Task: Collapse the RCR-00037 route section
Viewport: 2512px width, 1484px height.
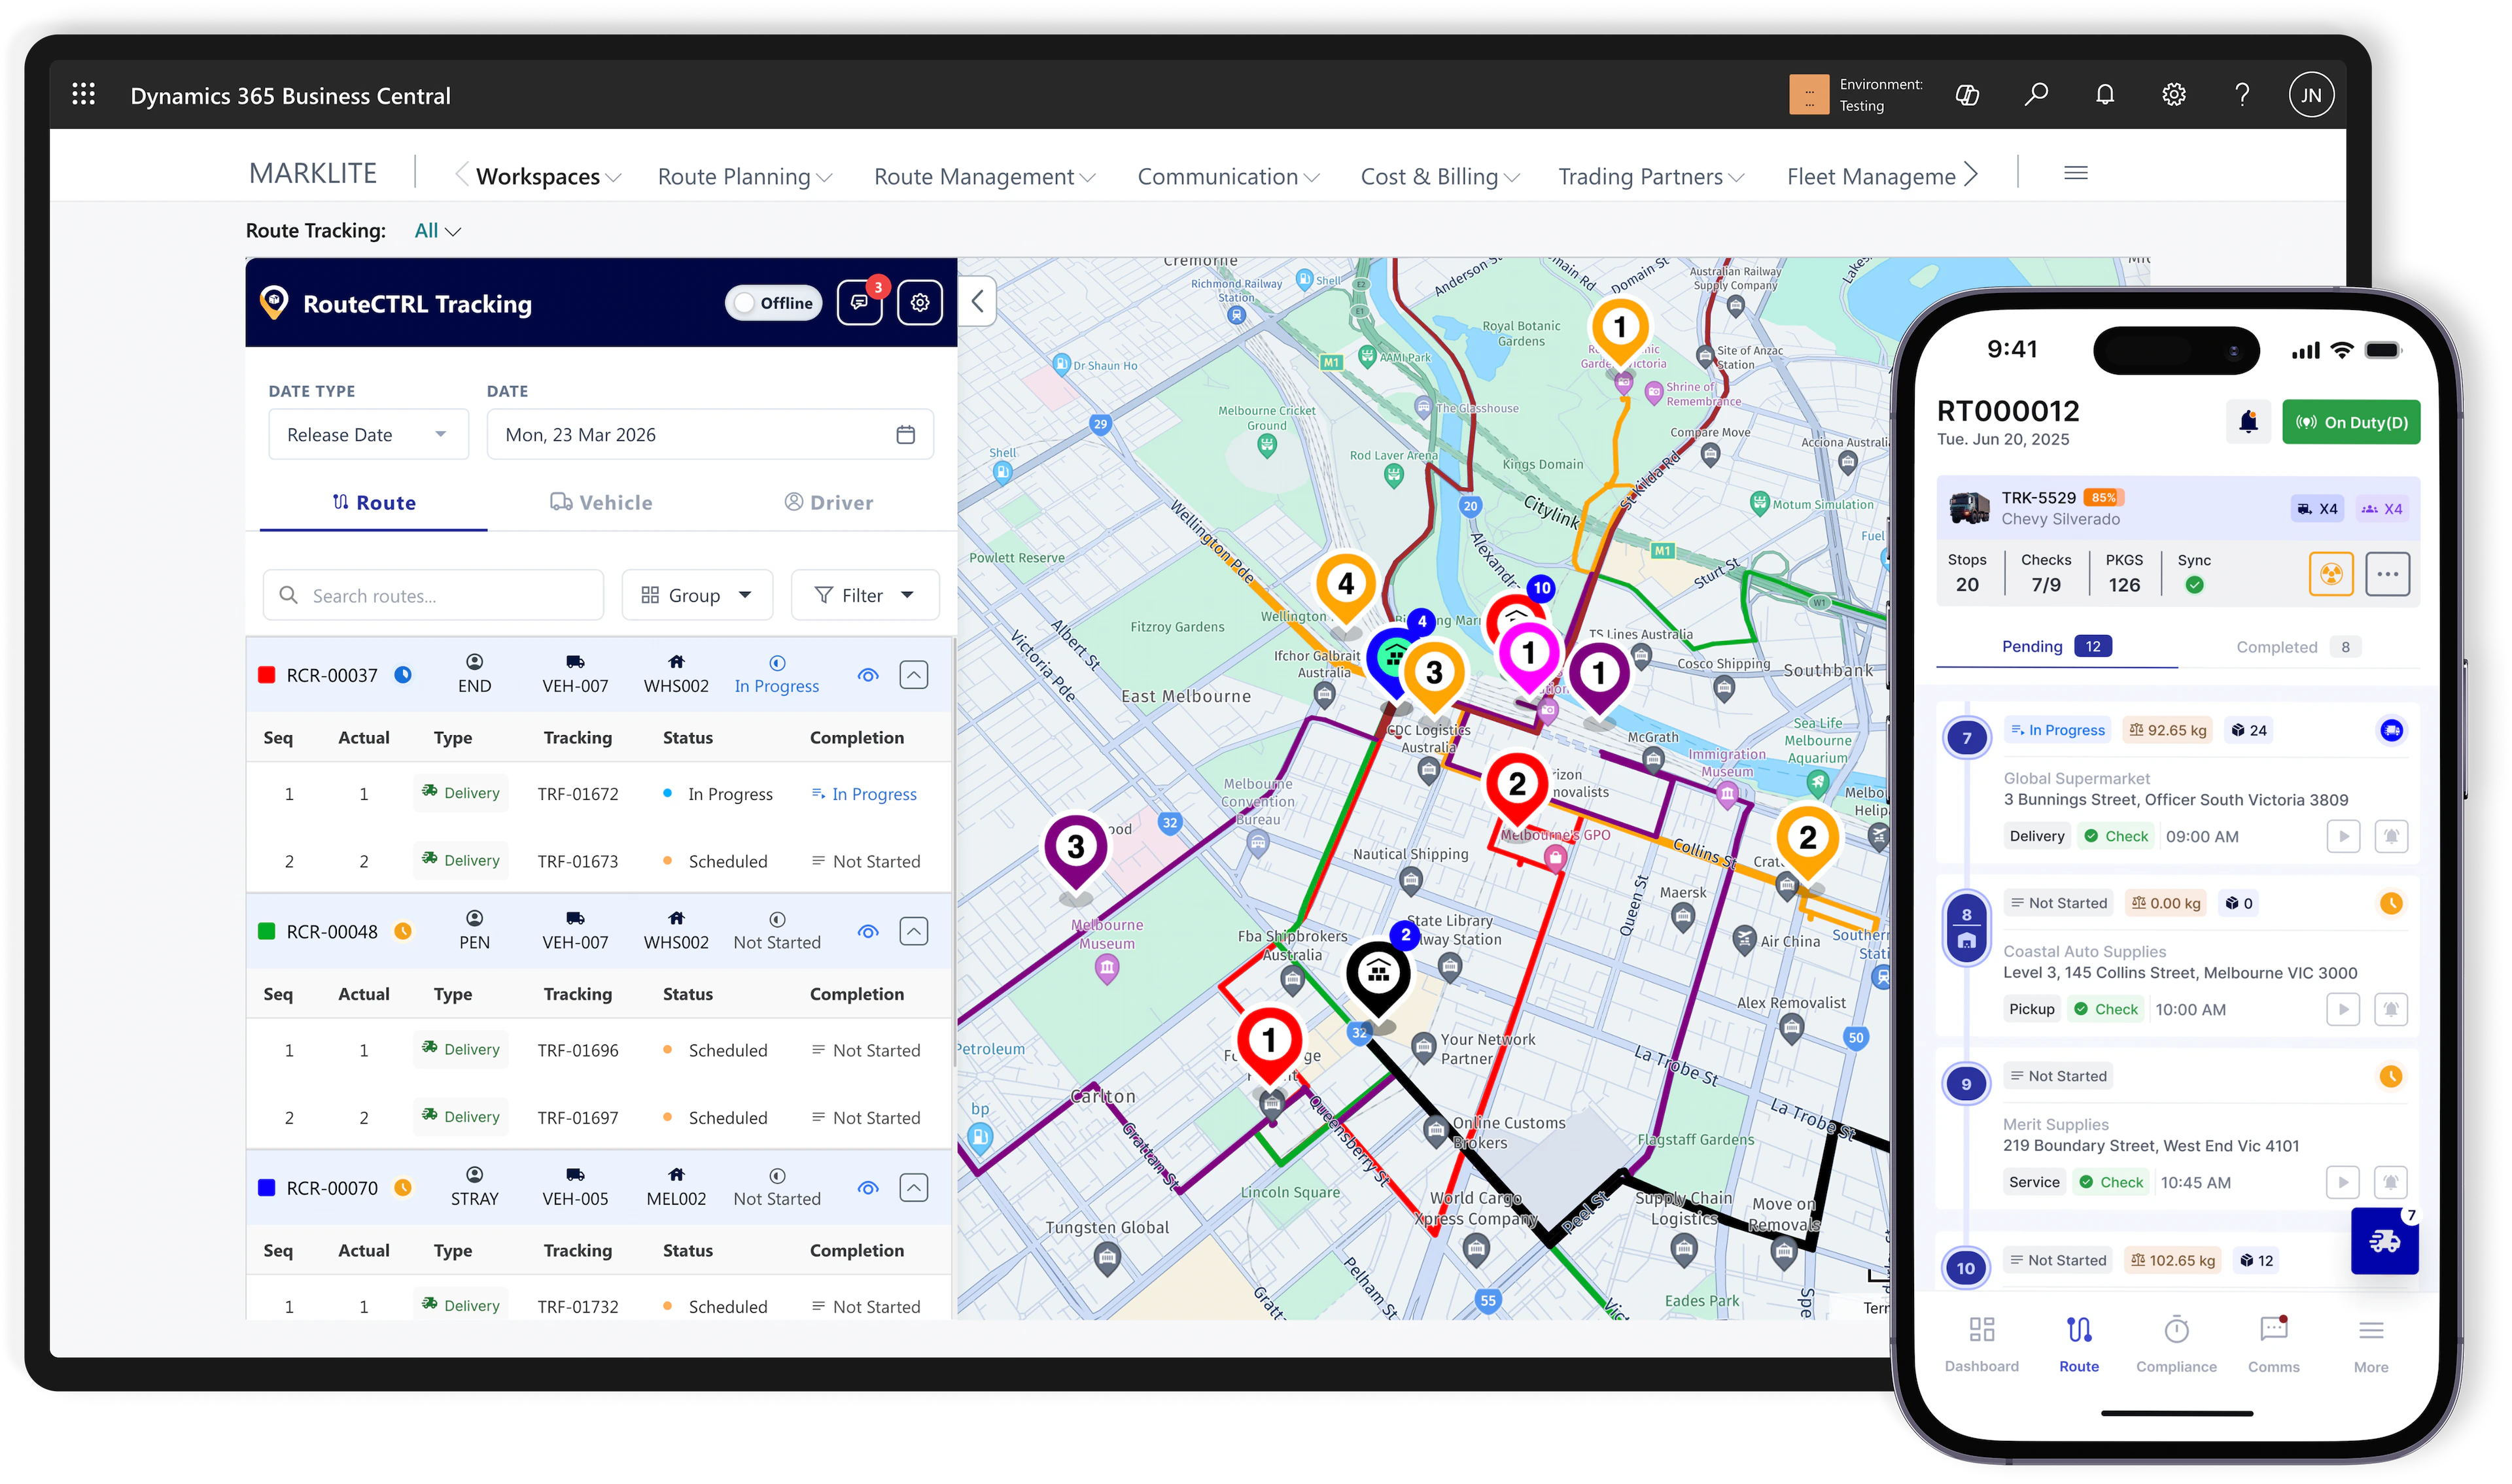Action: coord(914,676)
